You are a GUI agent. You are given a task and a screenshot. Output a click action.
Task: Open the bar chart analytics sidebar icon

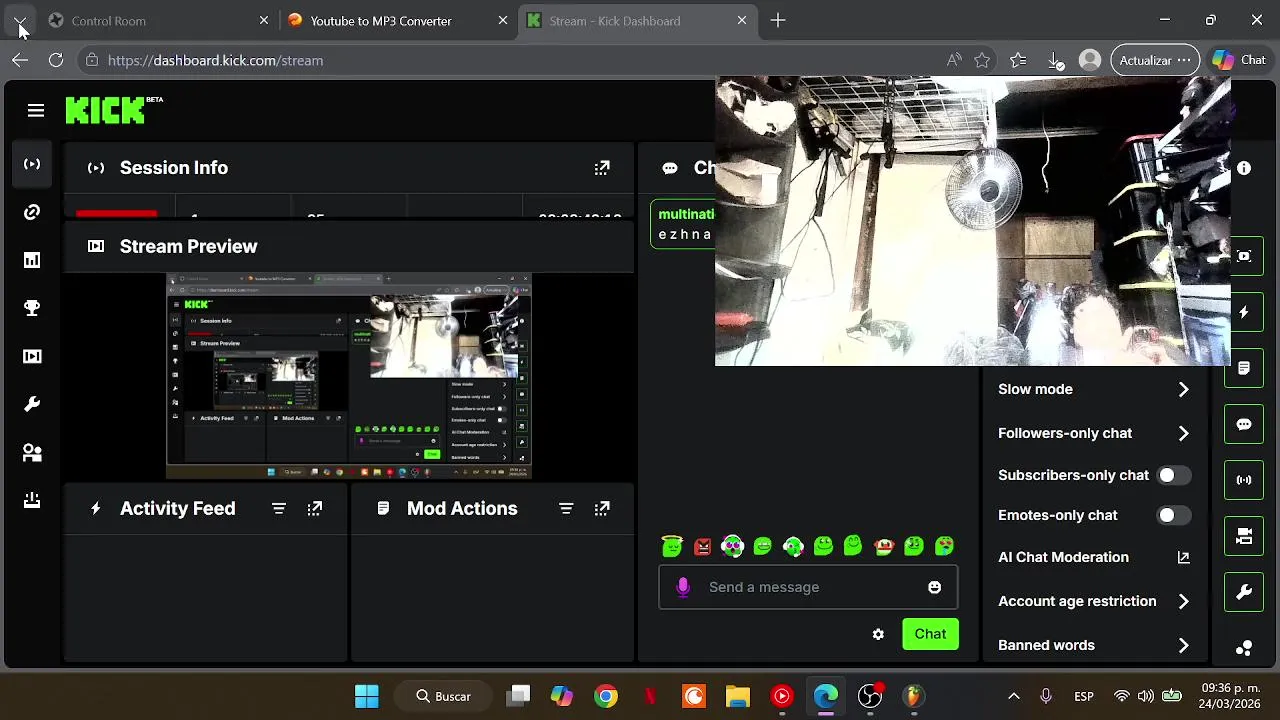[32, 260]
